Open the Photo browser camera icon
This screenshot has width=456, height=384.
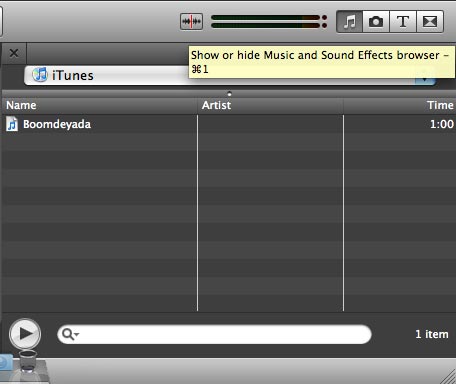point(376,22)
